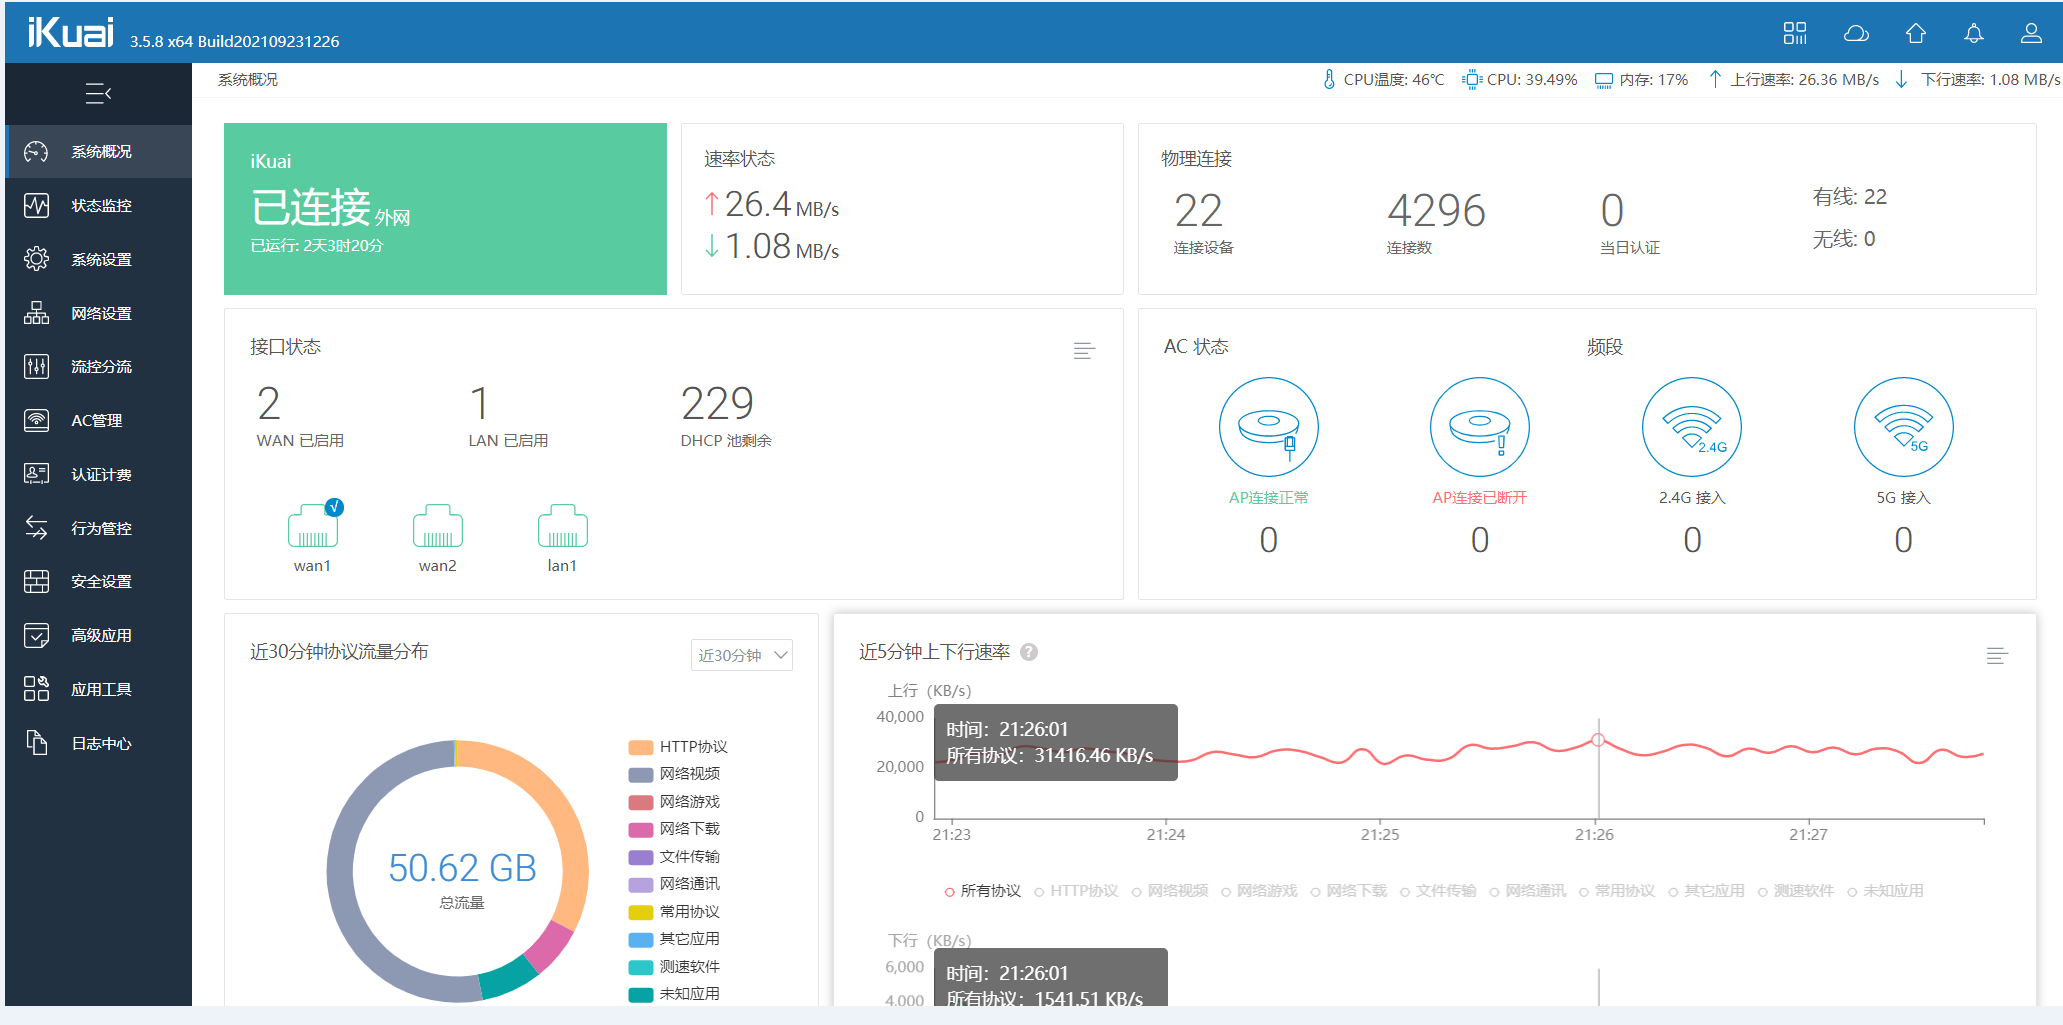This screenshot has width=2063, height=1025.
Task: Open 系统设置 in the sidebar
Action: (98, 259)
